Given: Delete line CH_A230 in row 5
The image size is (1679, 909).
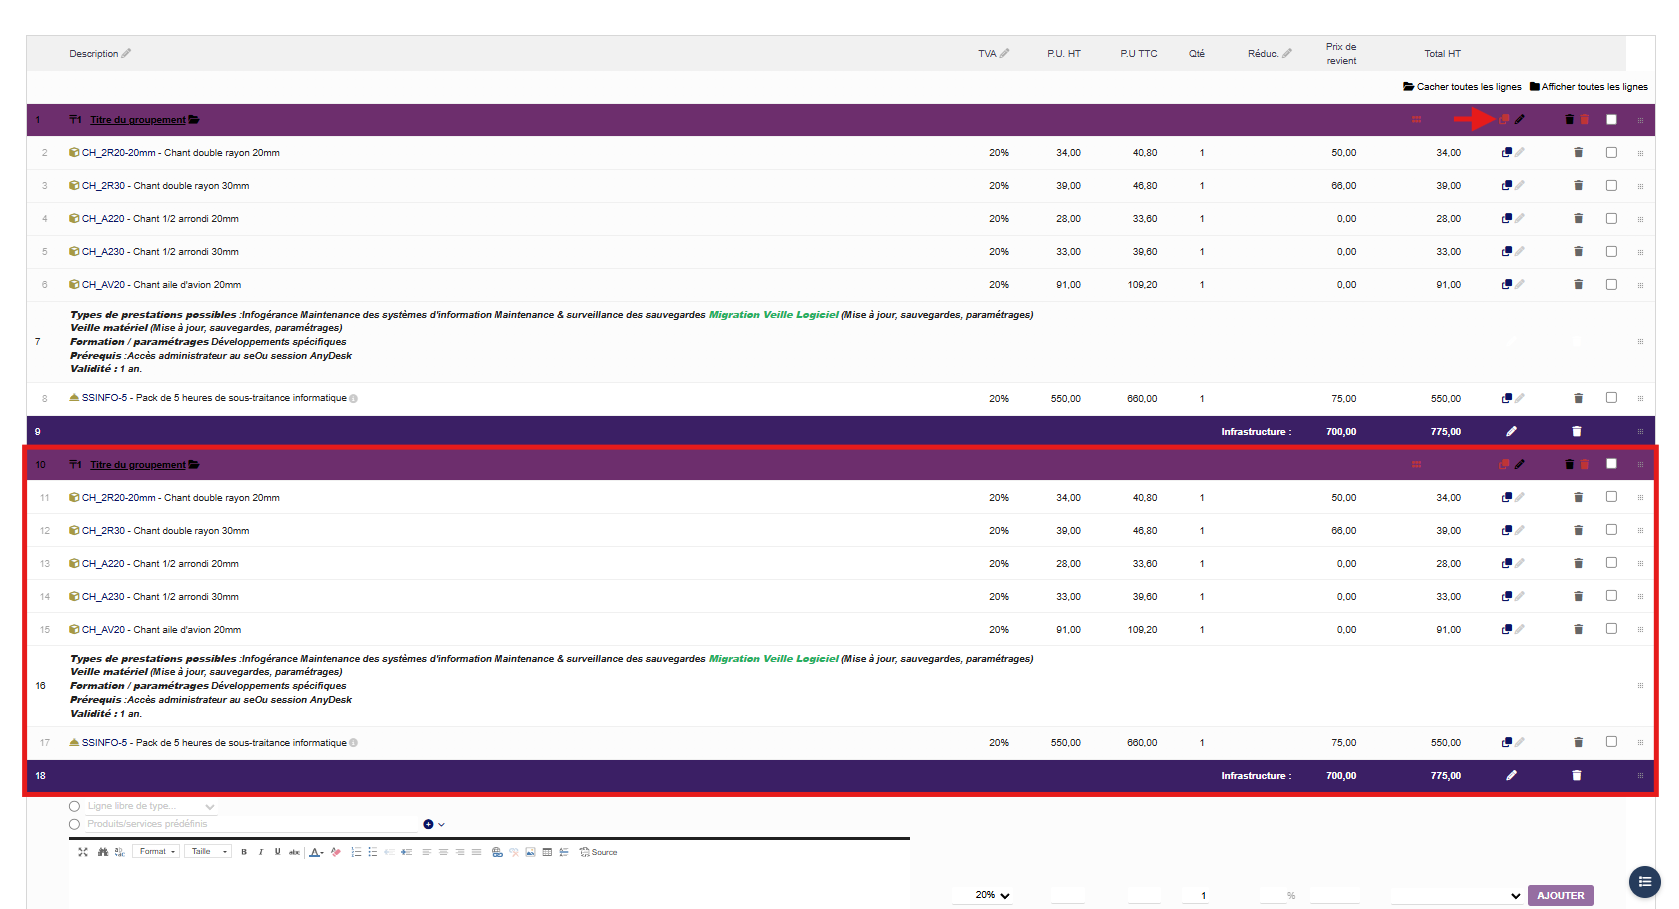Looking at the screenshot, I should [1579, 252].
